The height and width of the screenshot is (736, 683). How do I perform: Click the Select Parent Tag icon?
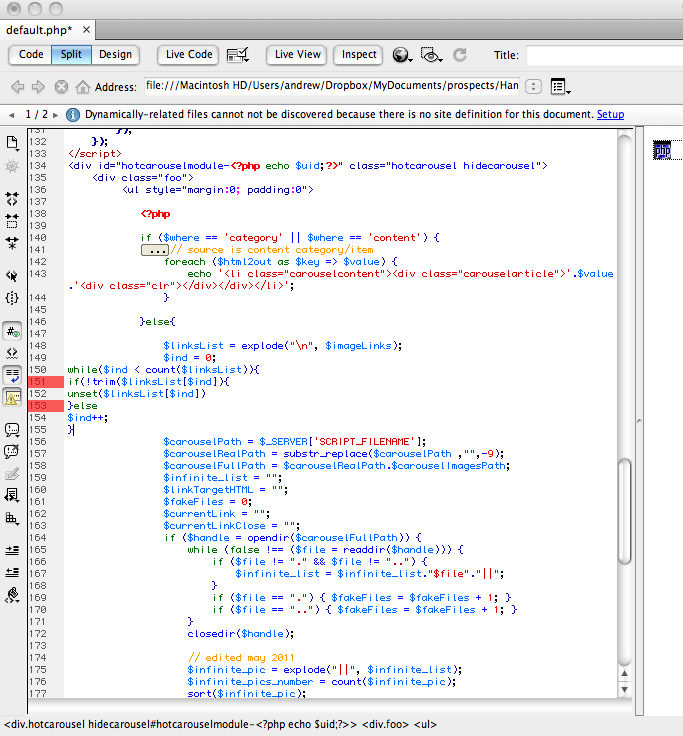tap(12, 276)
